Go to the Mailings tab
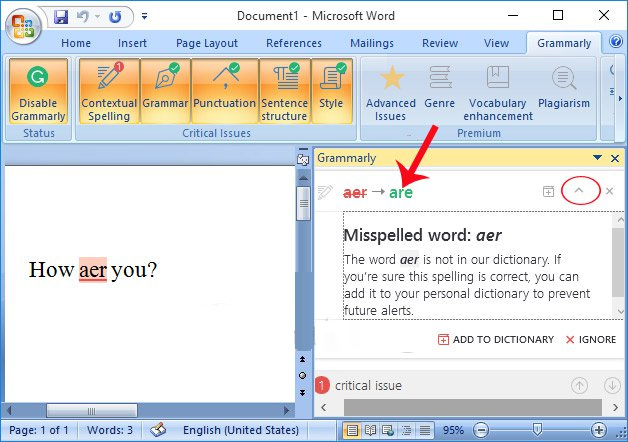The height and width of the screenshot is (442, 628). point(372,43)
